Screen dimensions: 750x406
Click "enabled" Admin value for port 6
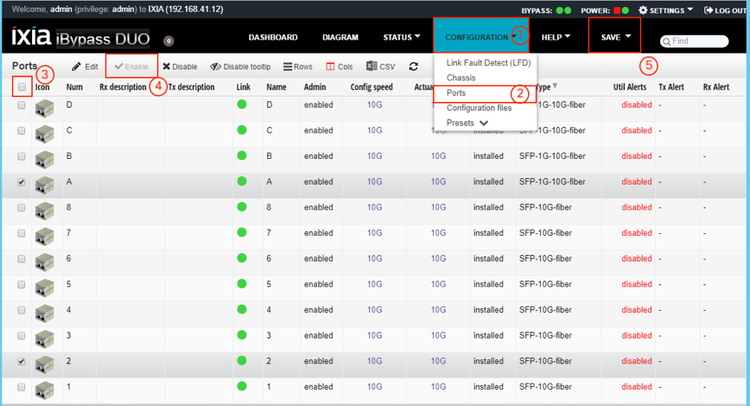tap(318, 258)
